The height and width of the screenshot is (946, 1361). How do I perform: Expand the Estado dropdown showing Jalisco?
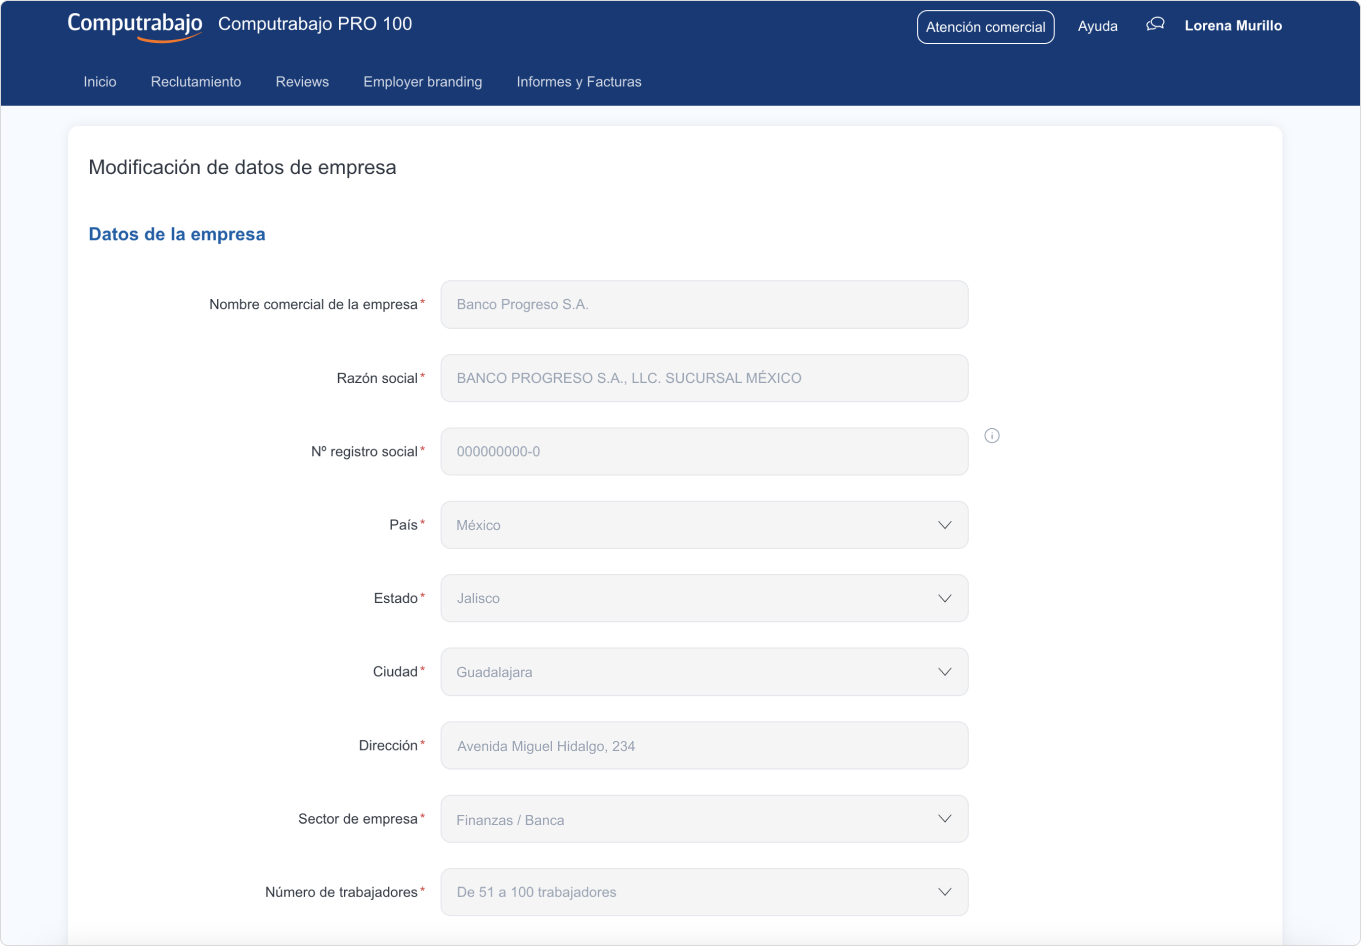point(704,598)
